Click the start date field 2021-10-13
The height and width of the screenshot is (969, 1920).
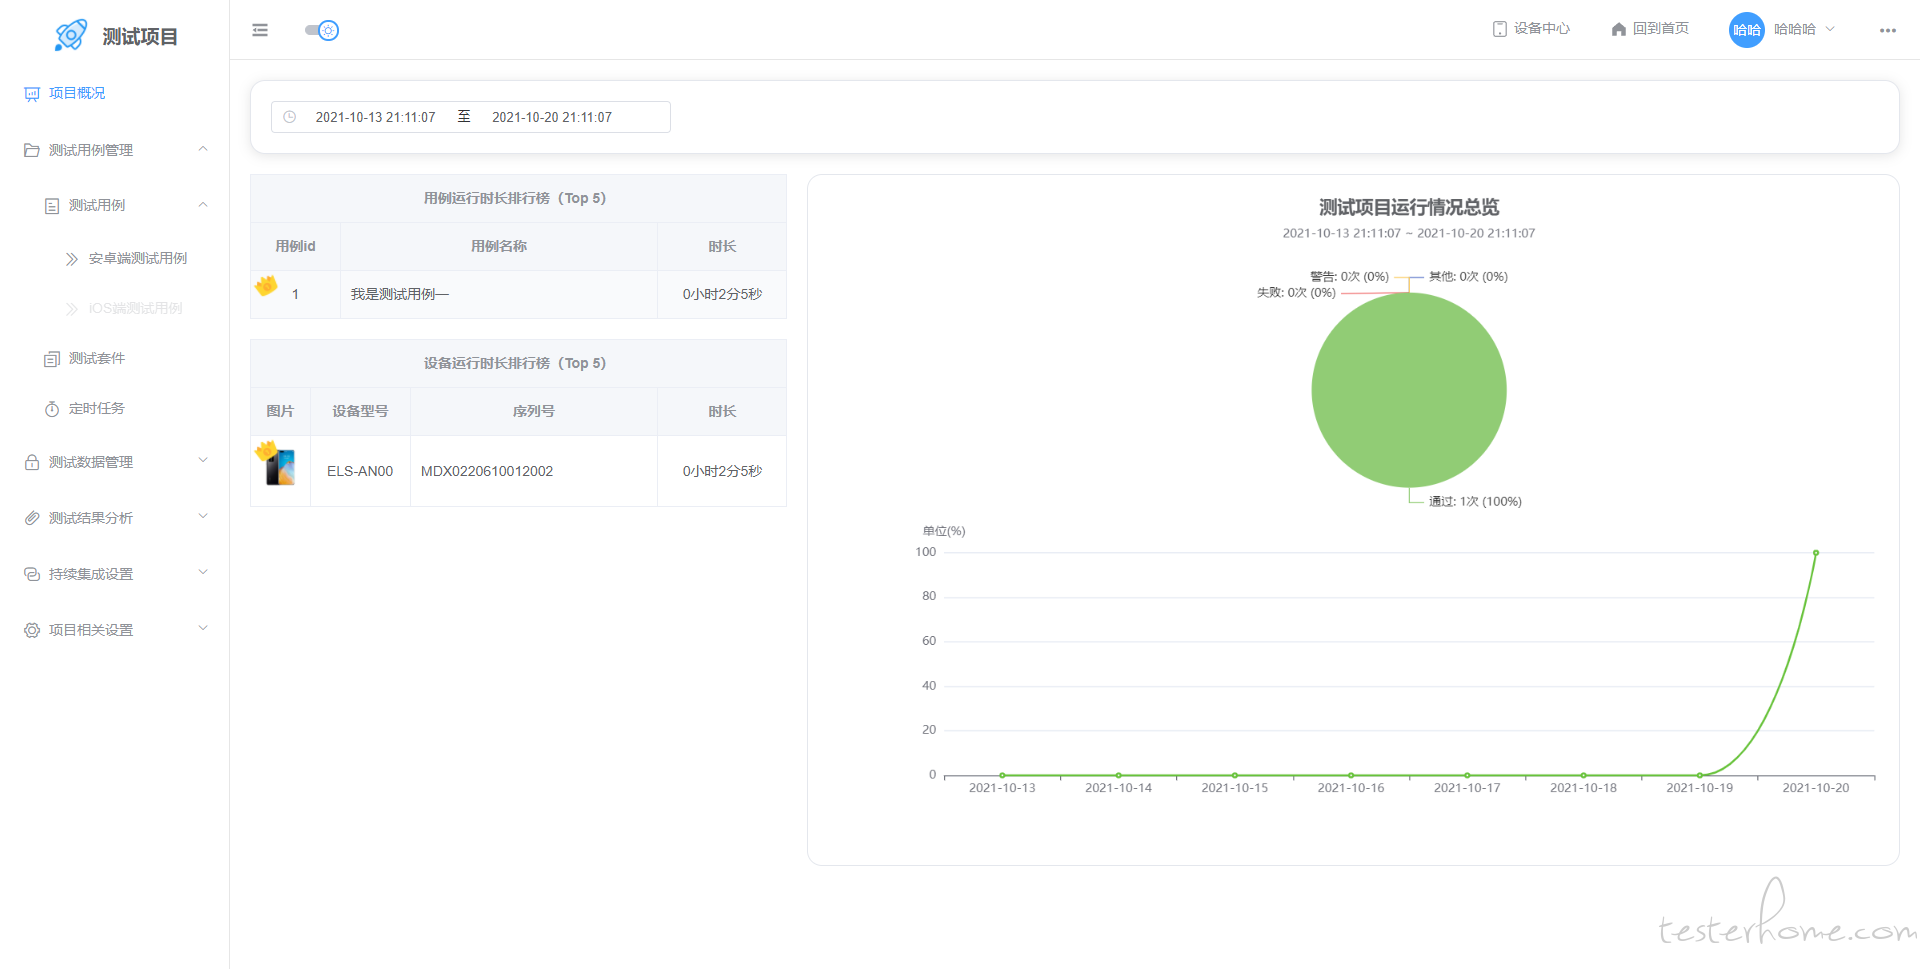pos(375,117)
